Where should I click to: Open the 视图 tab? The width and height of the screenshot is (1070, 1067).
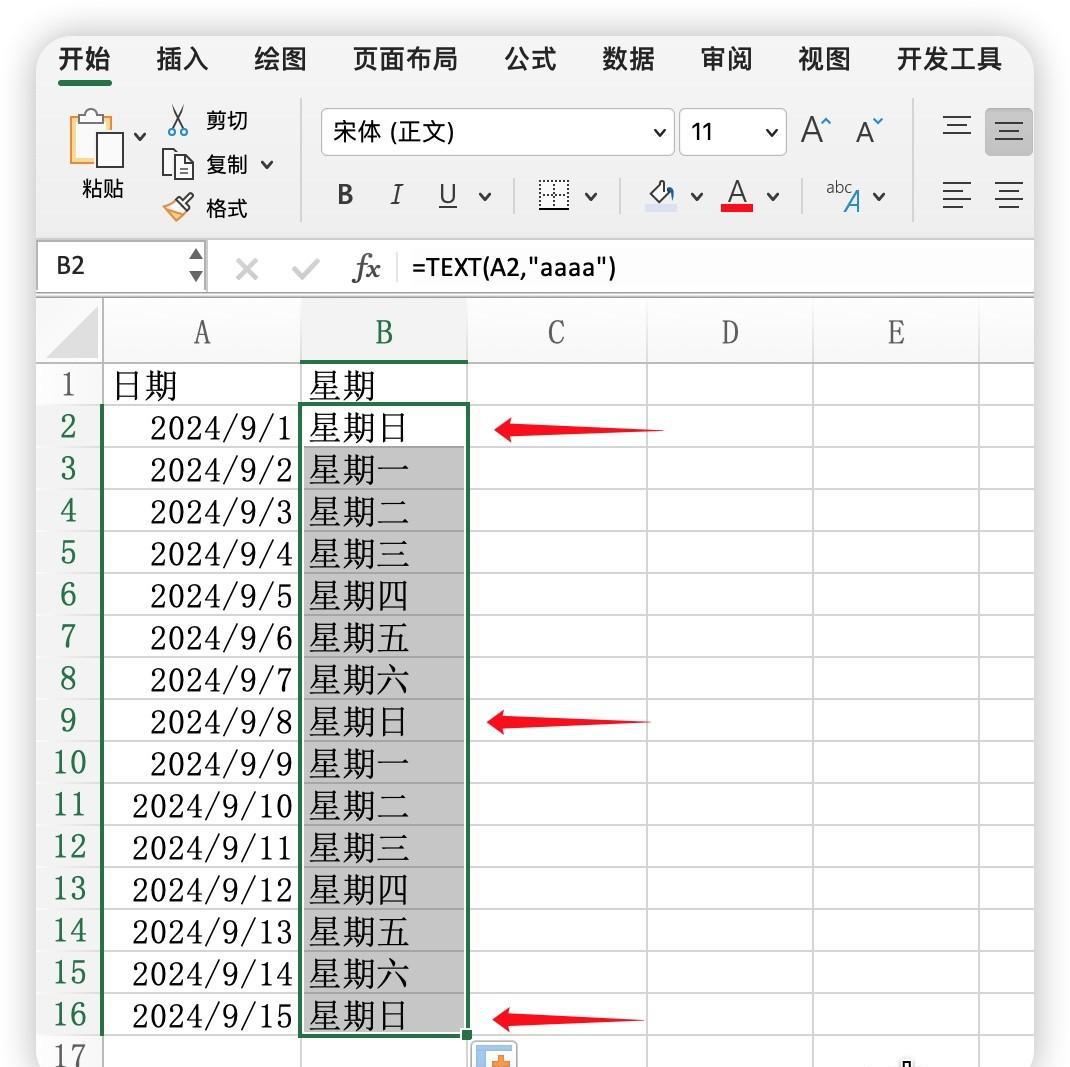point(824,59)
